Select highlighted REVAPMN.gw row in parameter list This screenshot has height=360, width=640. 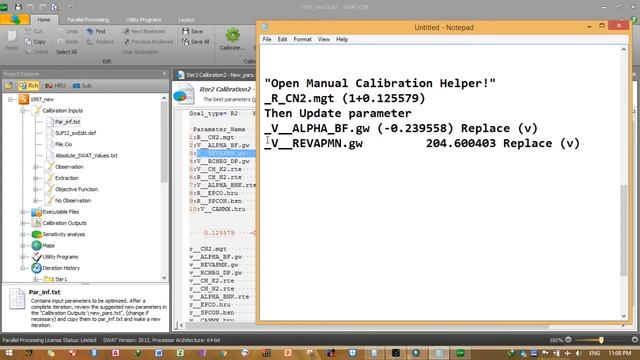click(227, 153)
